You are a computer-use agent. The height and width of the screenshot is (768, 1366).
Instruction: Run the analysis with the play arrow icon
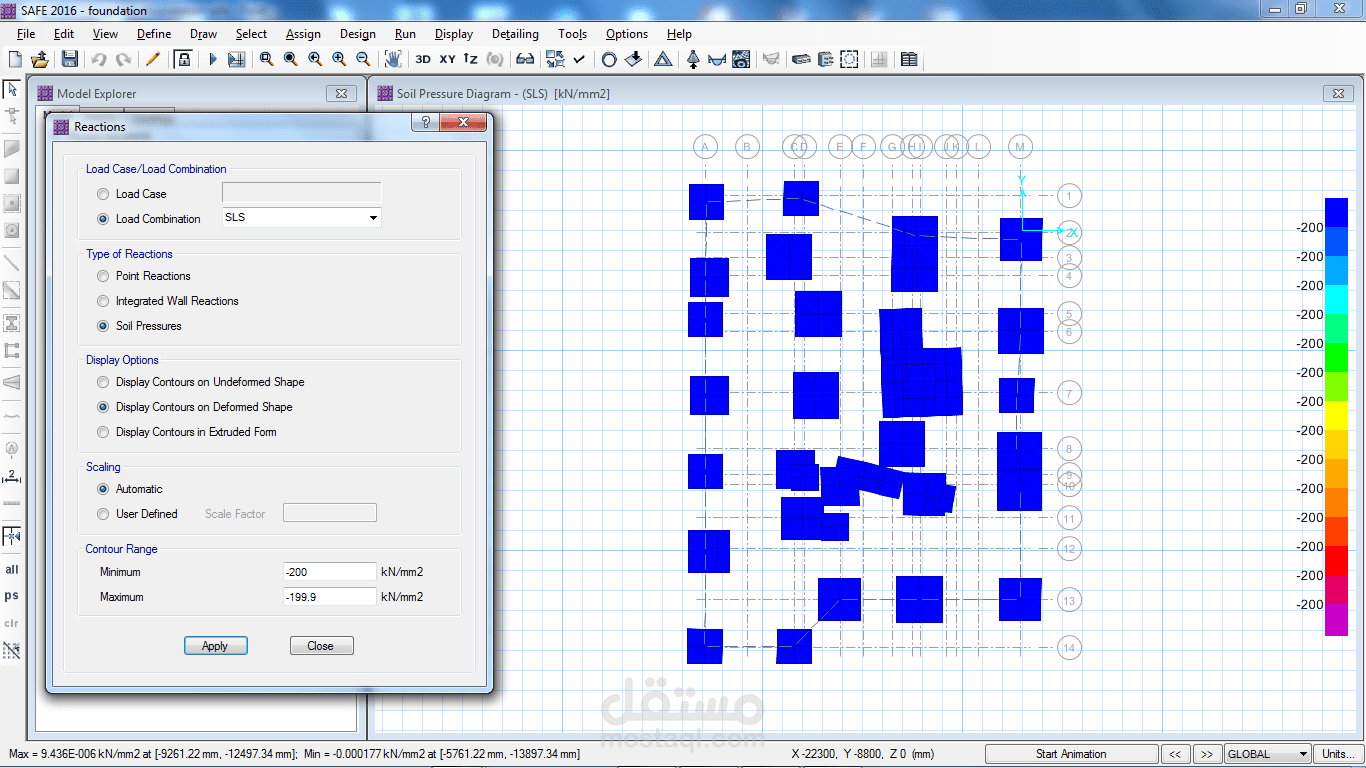pyautogui.click(x=212, y=59)
